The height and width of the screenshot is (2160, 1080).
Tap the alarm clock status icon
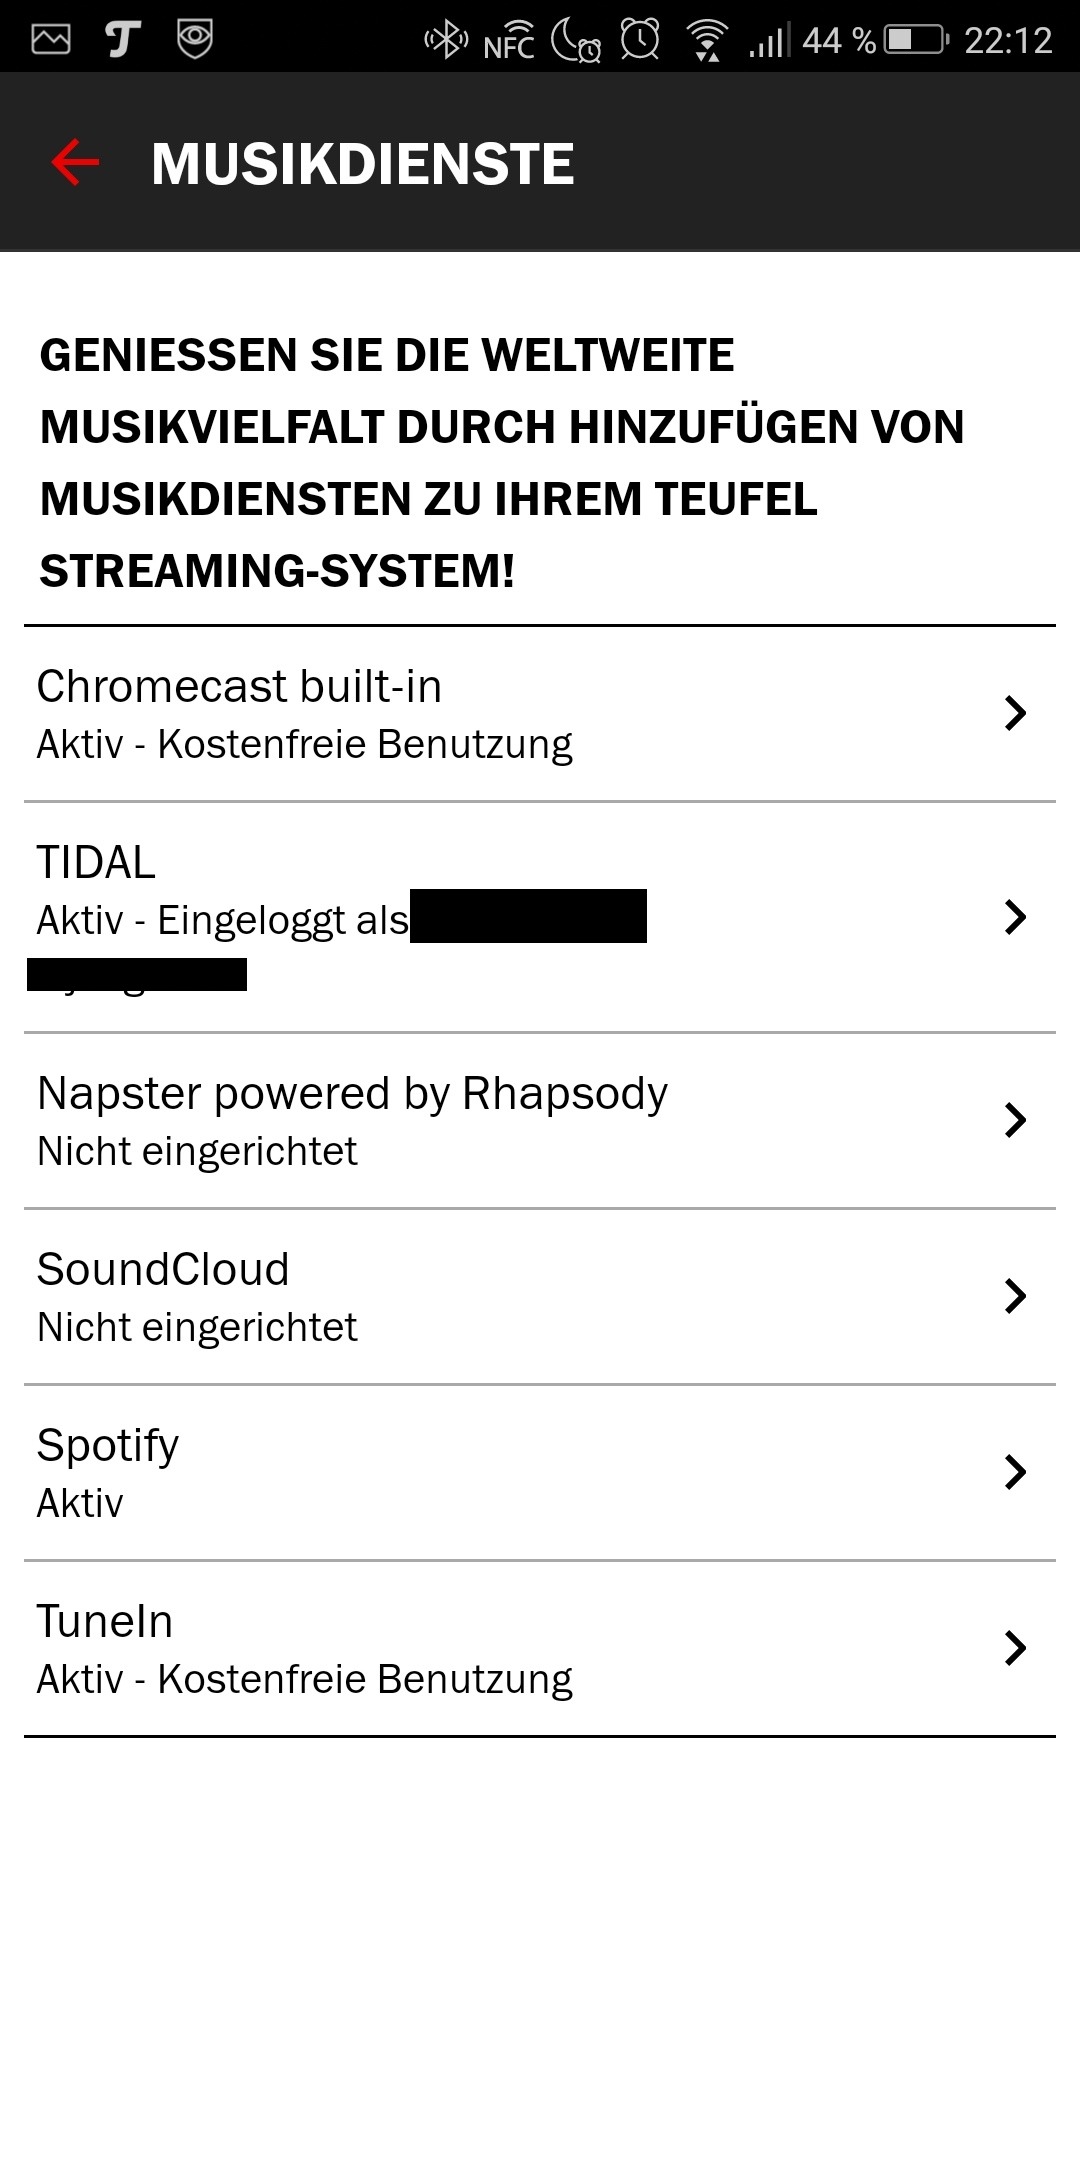(x=640, y=40)
